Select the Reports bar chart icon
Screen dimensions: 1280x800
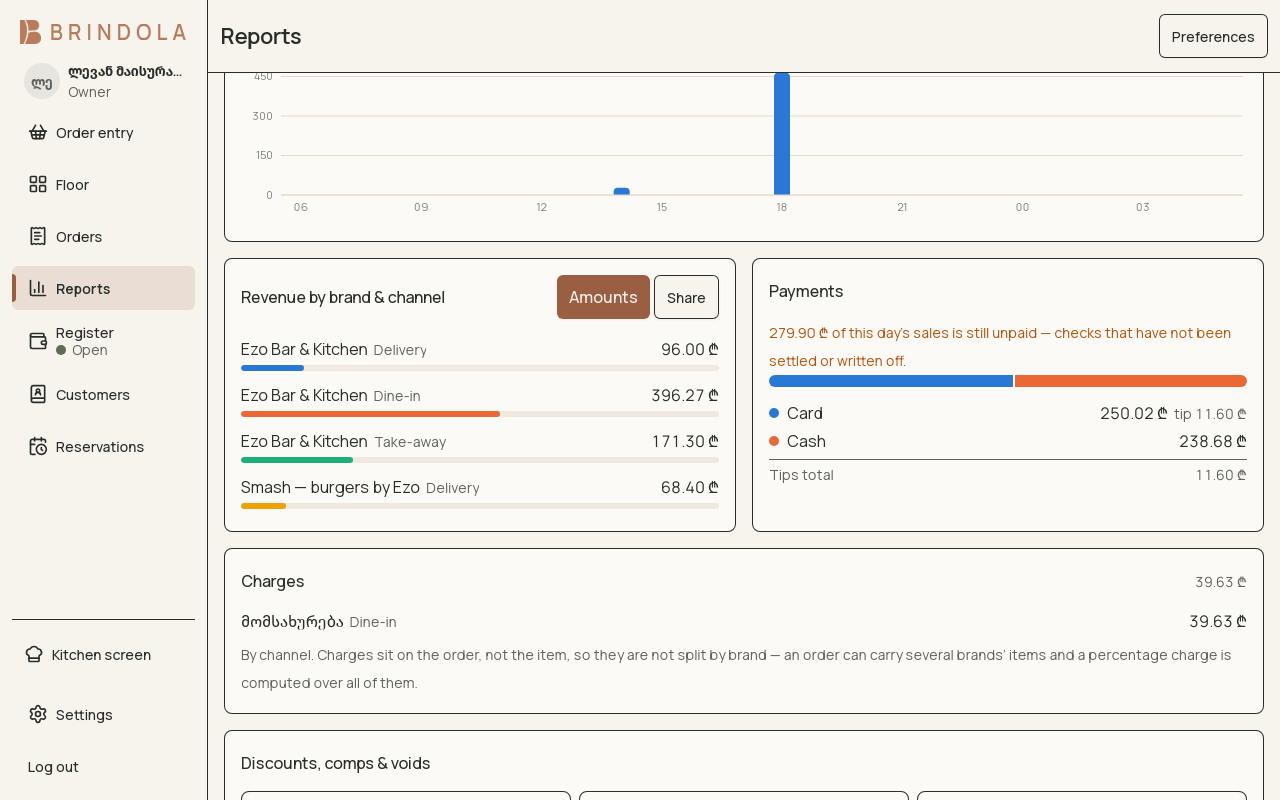(38, 288)
